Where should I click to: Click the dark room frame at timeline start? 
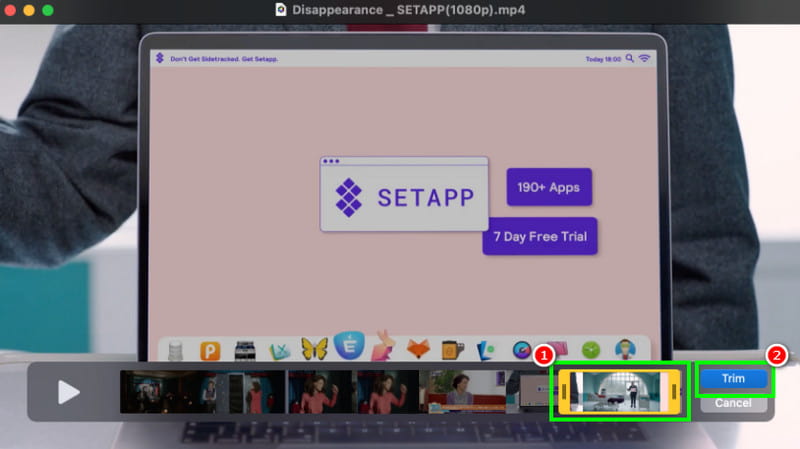pyautogui.click(x=160, y=392)
